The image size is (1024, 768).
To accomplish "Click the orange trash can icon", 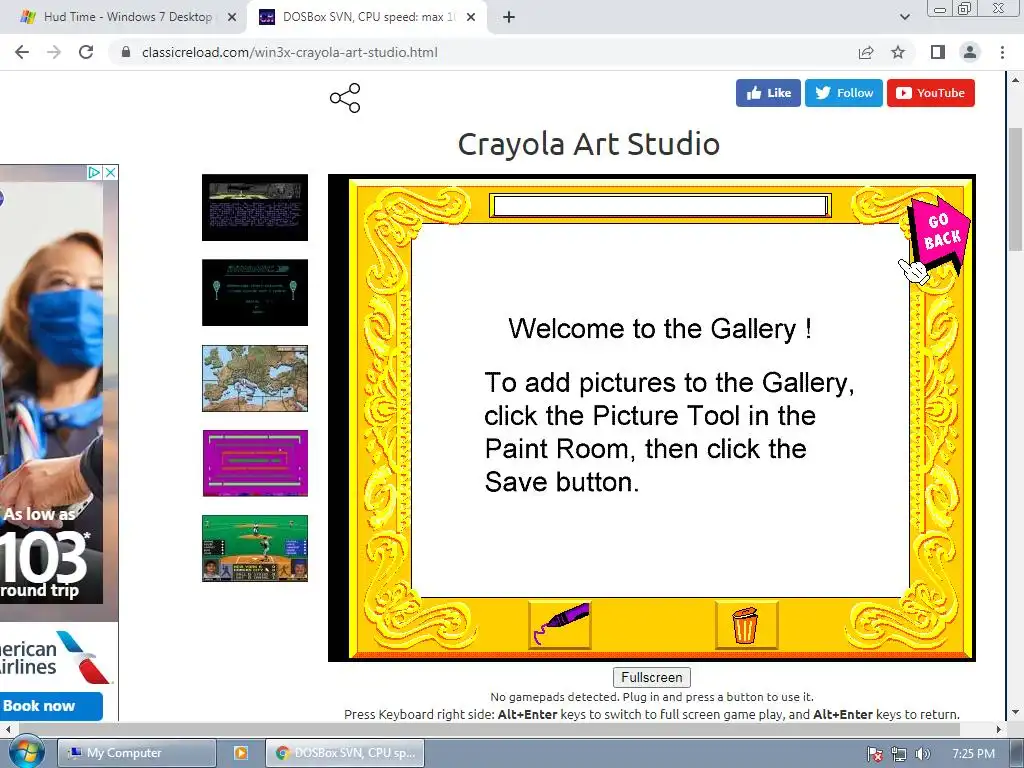I will [745, 625].
